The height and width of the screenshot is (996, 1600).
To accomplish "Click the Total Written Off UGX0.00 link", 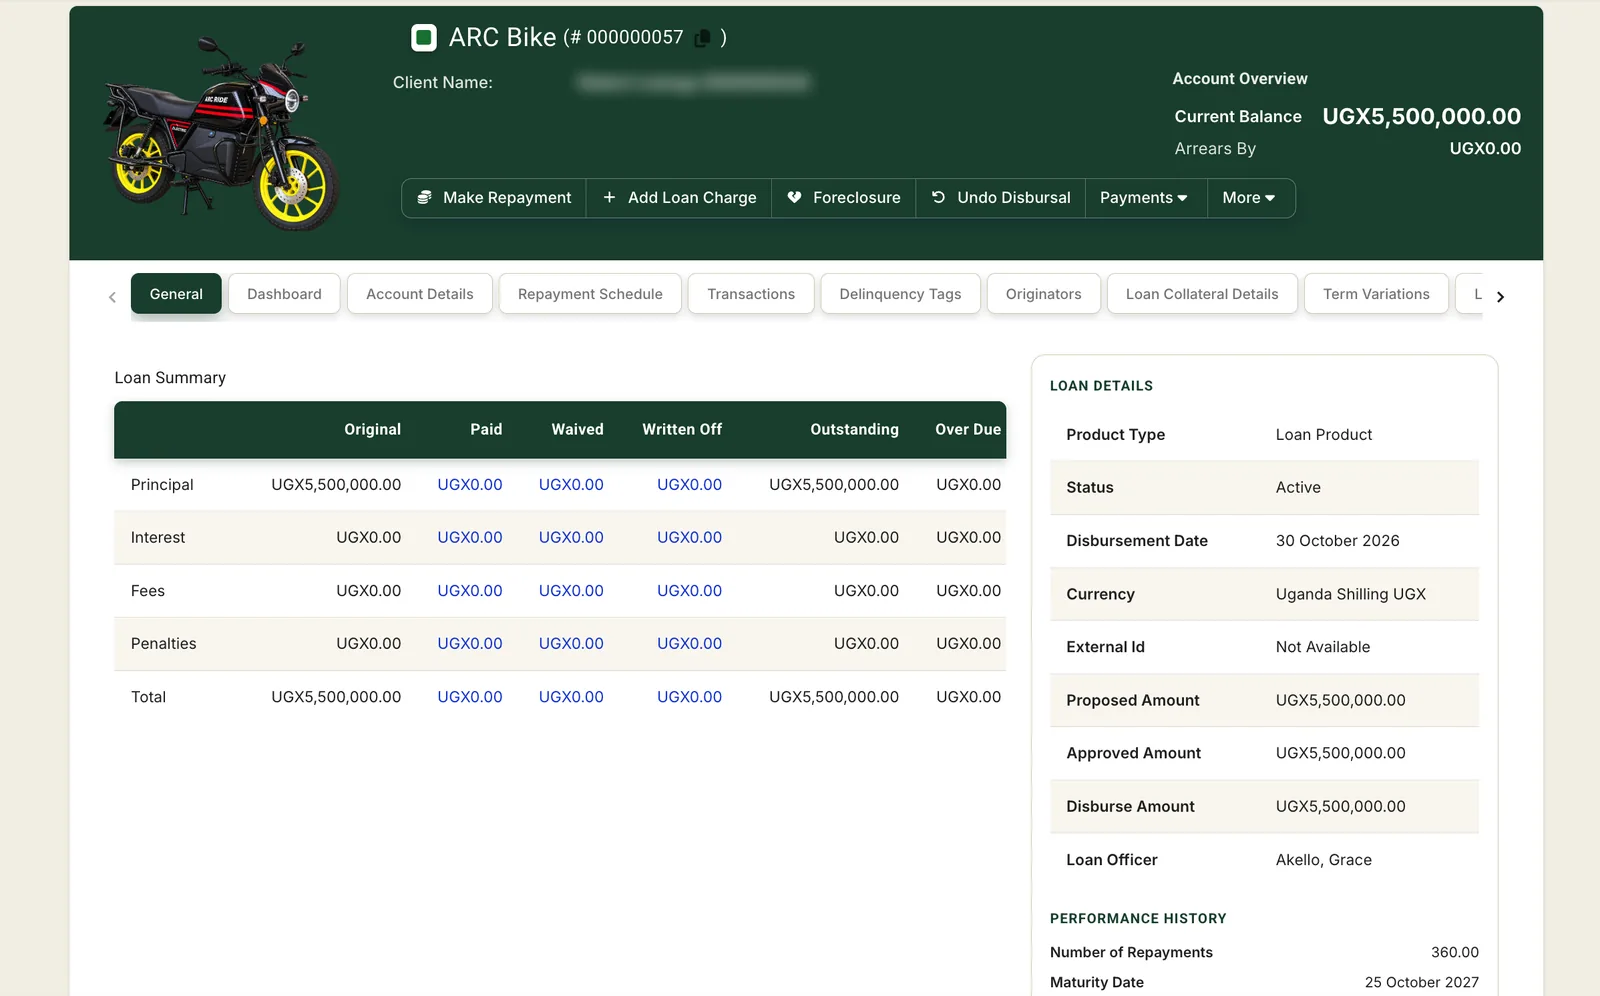I will [689, 697].
